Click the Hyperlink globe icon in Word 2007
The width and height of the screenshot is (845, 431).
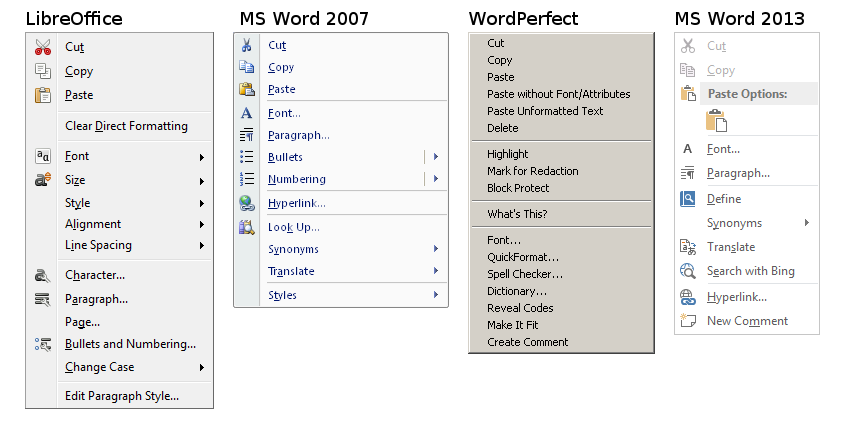(247, 203)
